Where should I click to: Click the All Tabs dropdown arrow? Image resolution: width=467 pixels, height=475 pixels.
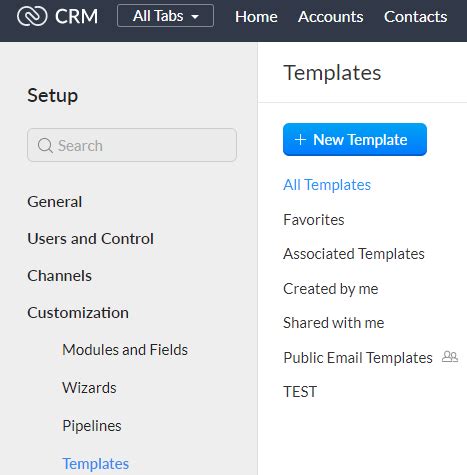[x=195, y=16]
